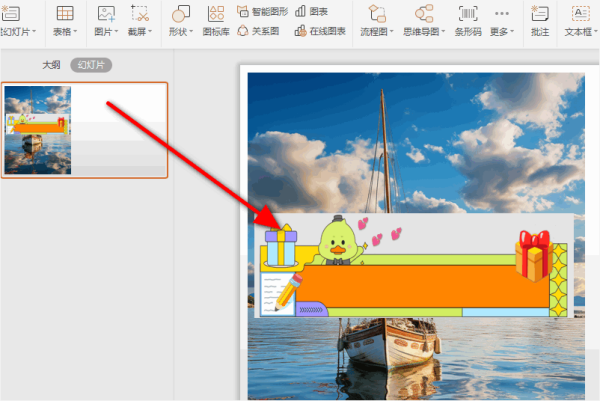The image size is (600, 401).
Task: Select the slide thumbnail in panel
Action: [84, 130]
